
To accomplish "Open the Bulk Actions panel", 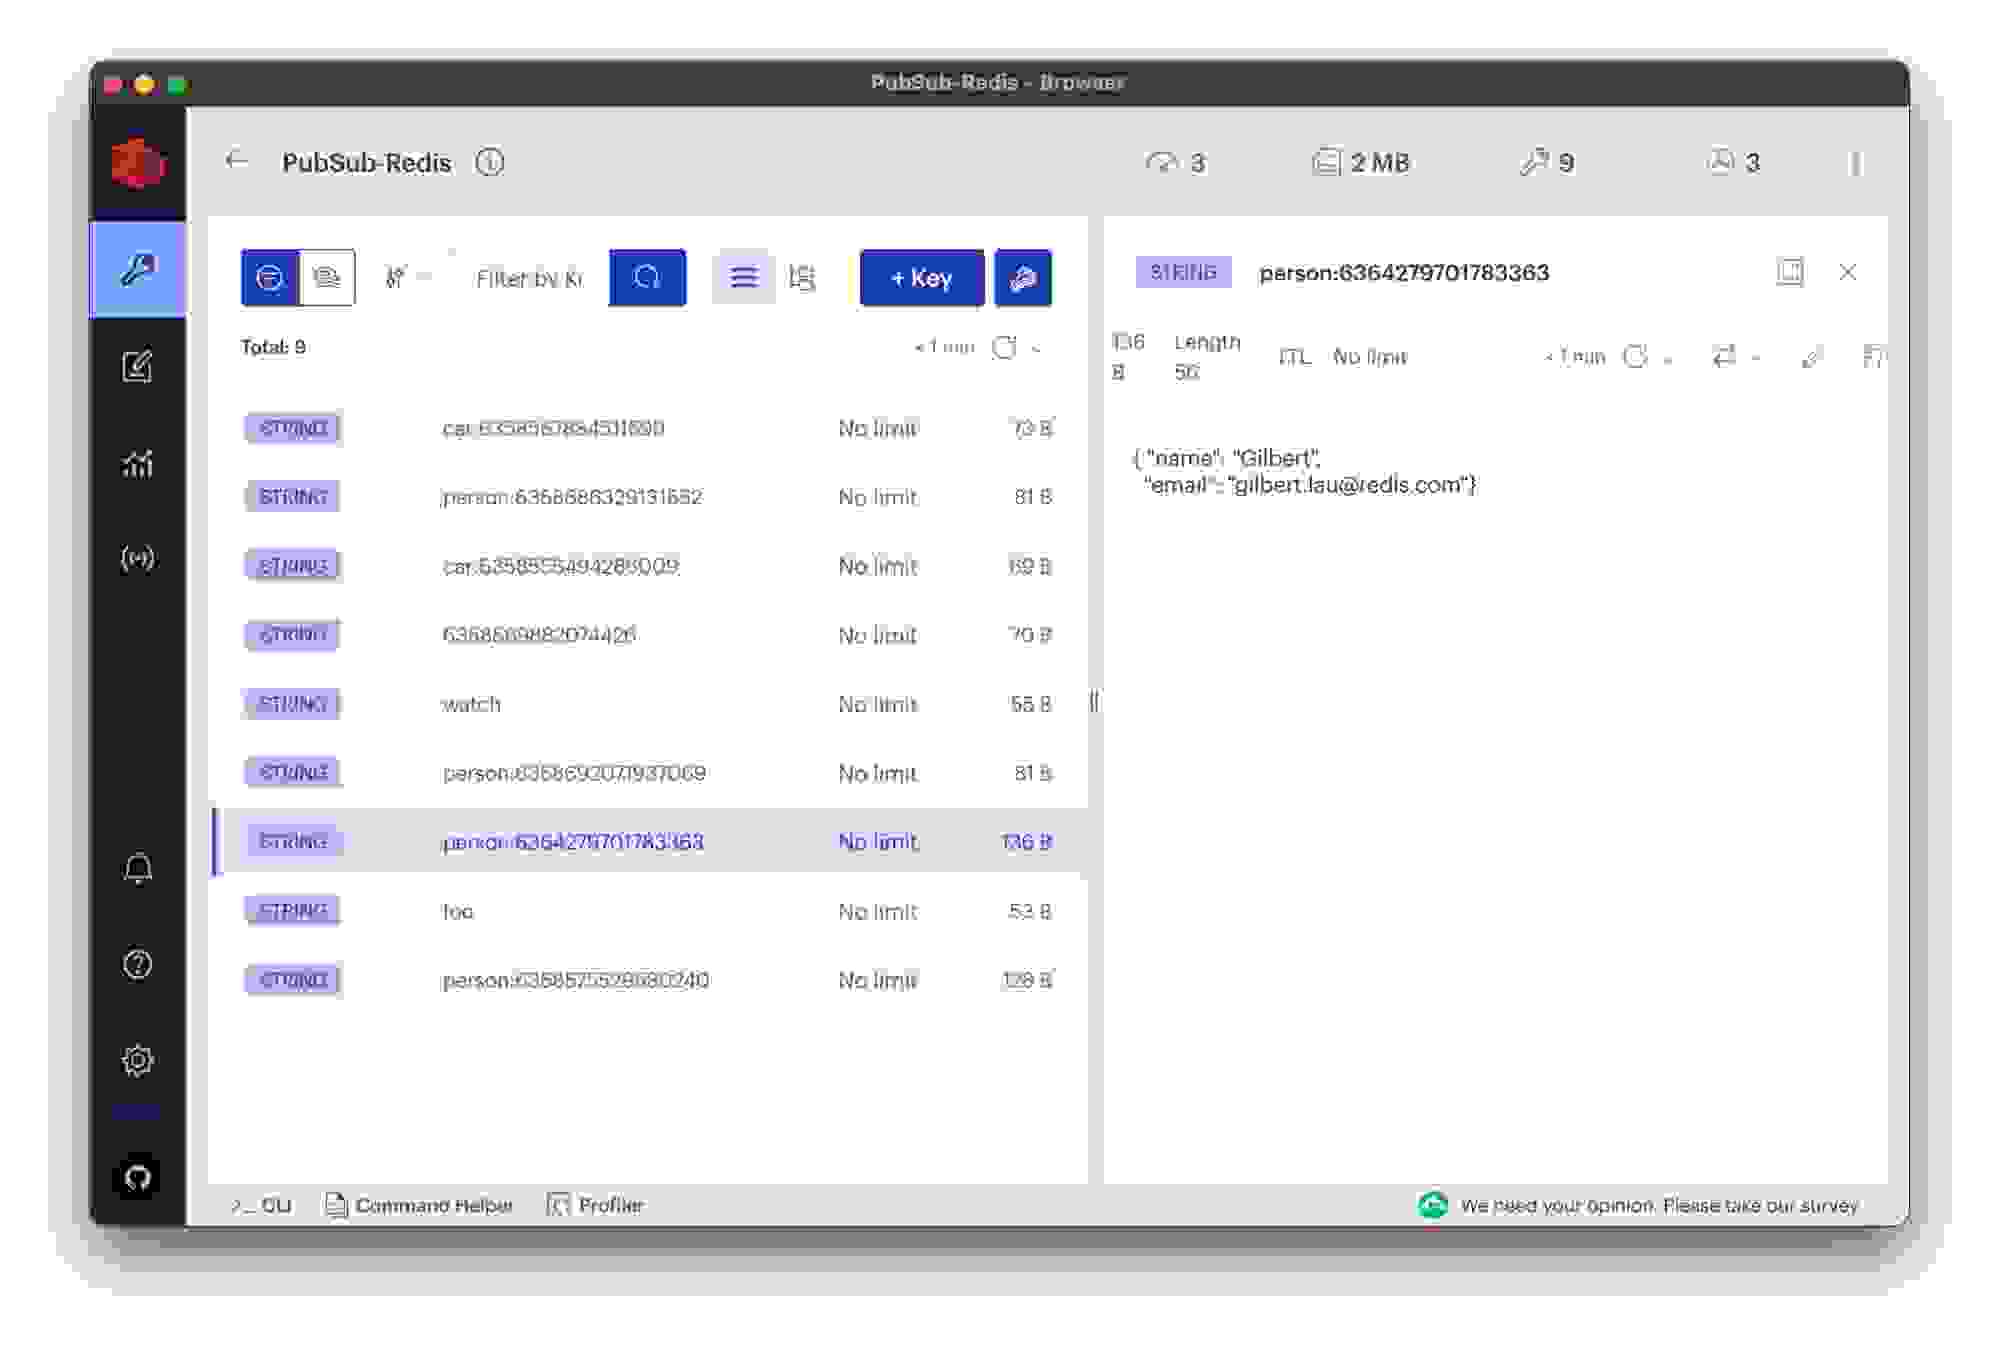I will pos(1023,279).
